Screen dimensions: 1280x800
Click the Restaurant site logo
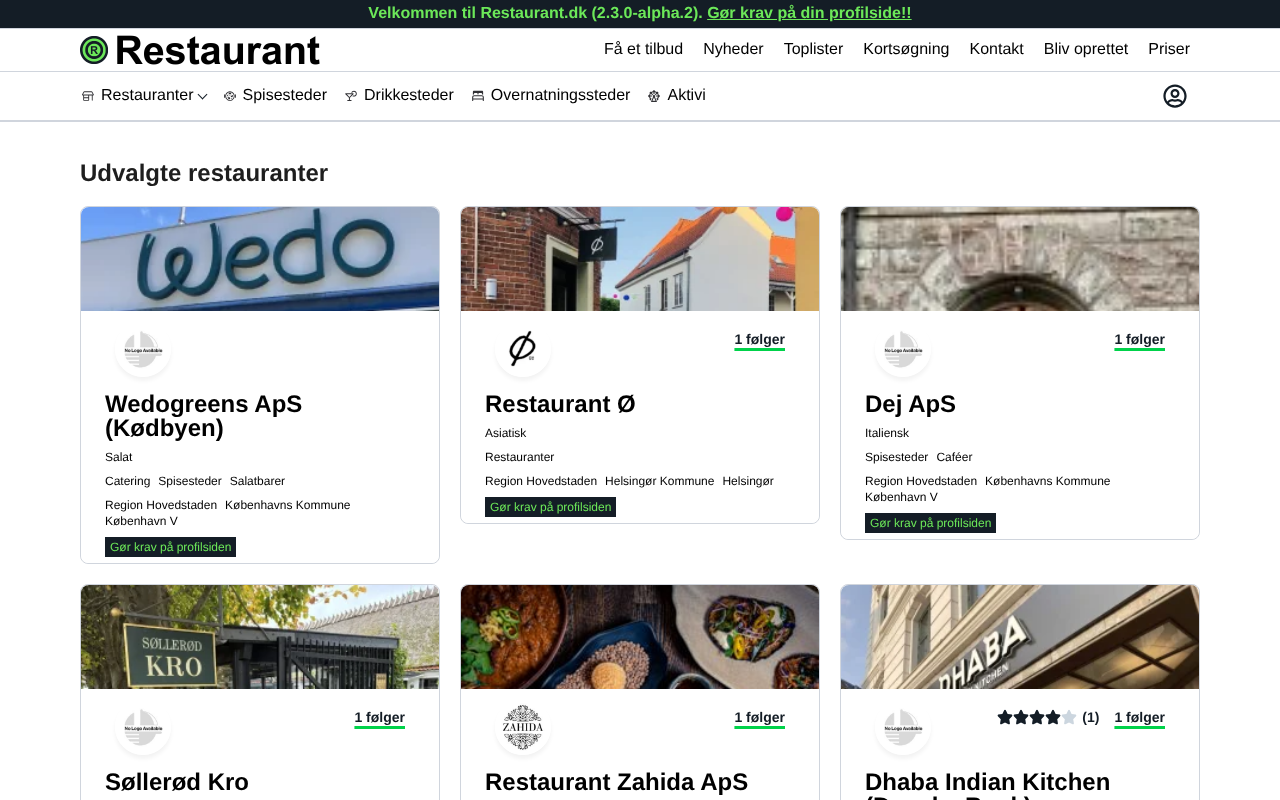(200, 50)
